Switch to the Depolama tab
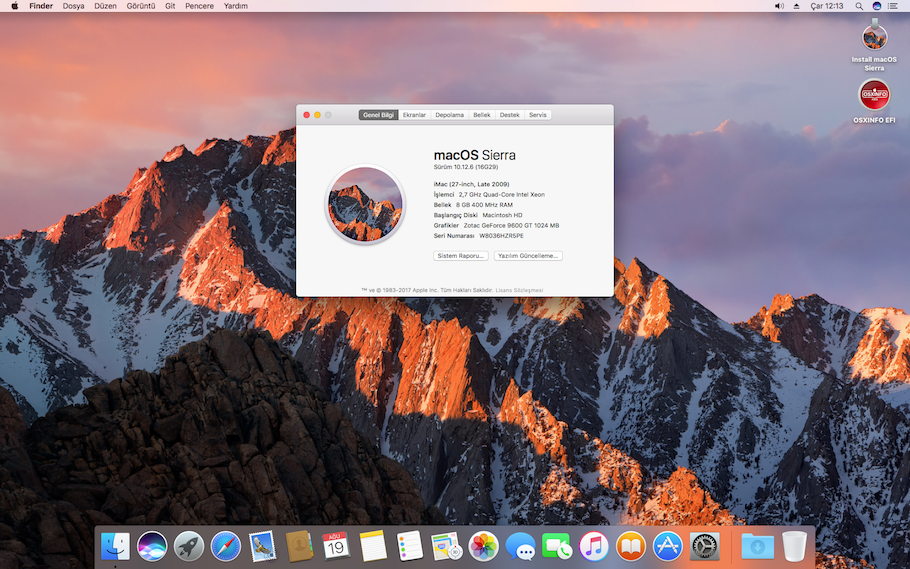910x569 pixels. click(449, 115)
